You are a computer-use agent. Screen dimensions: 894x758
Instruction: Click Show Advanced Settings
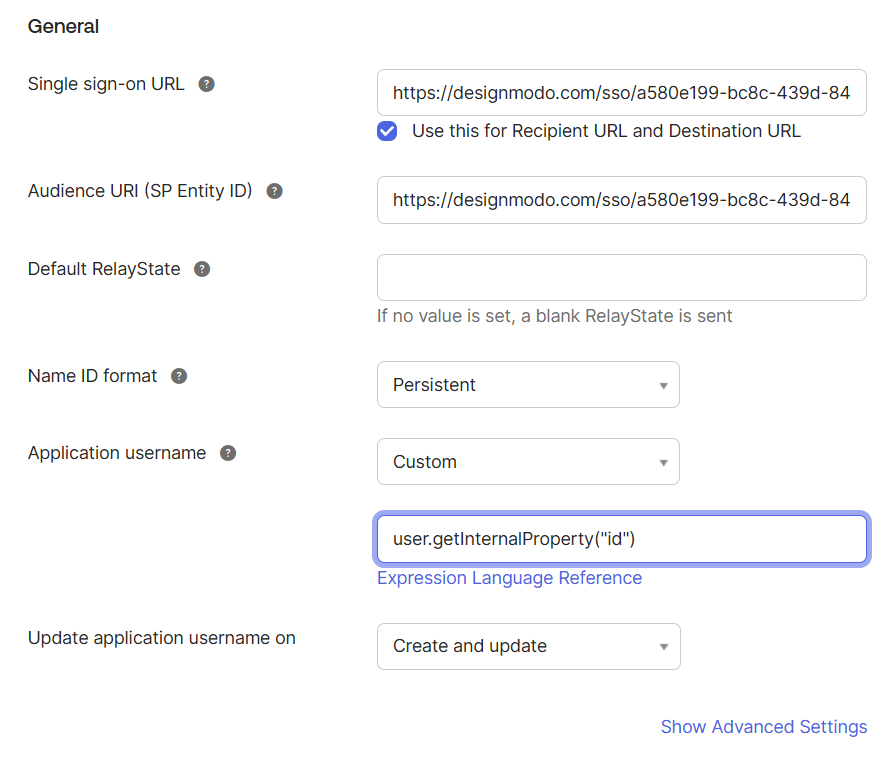tap(763, 727)
